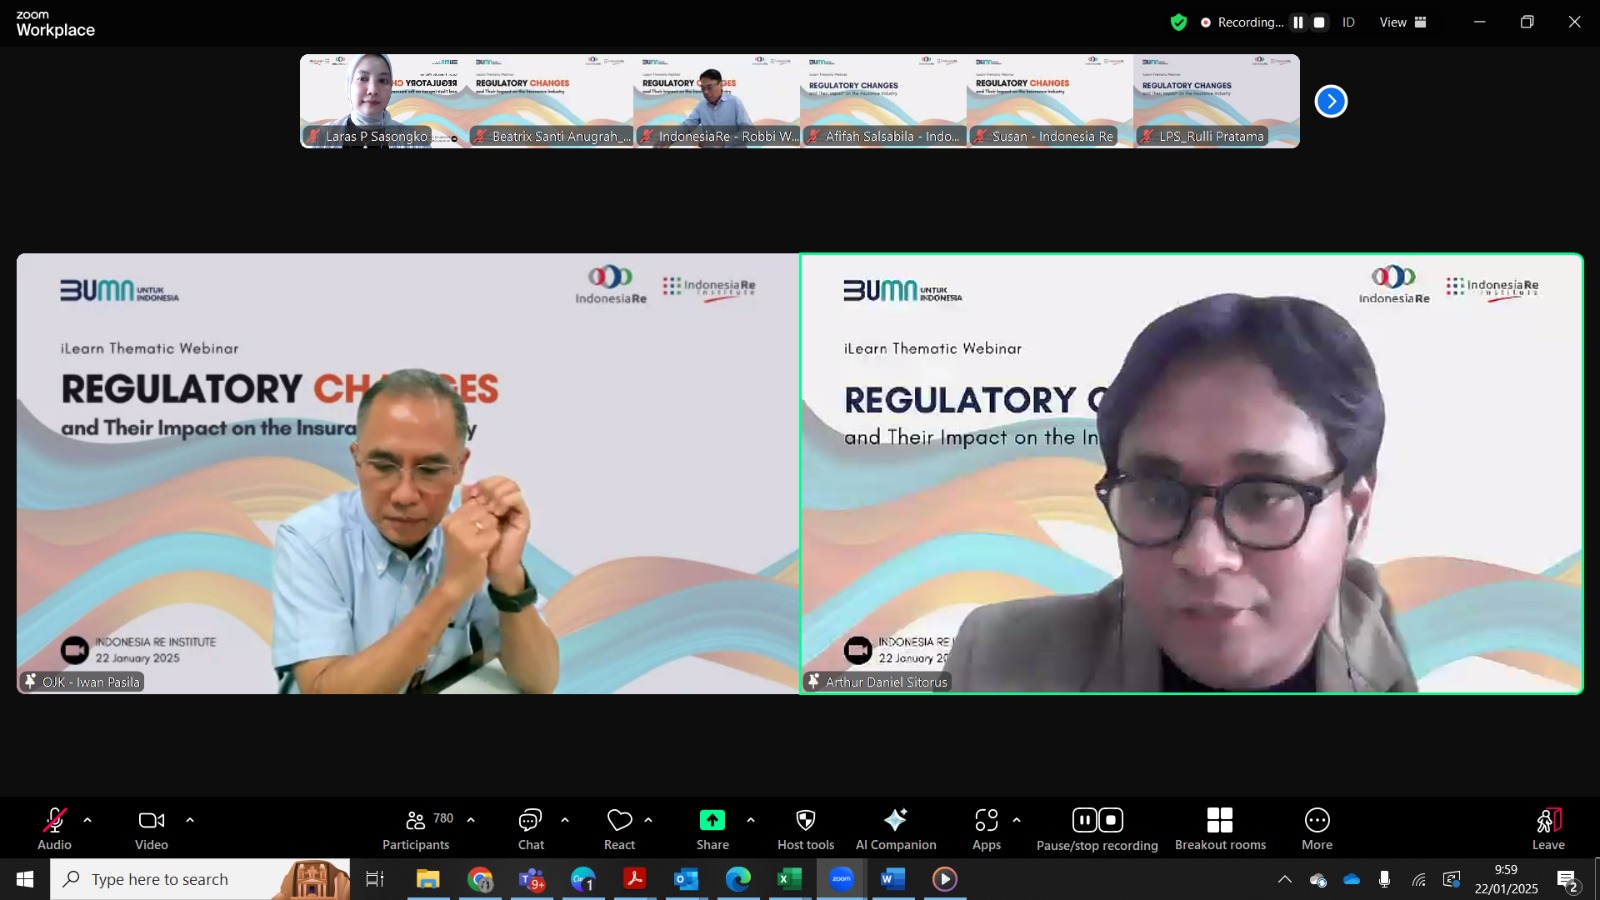
Task: Leave the meeting
Action: tap(1548, 829)
